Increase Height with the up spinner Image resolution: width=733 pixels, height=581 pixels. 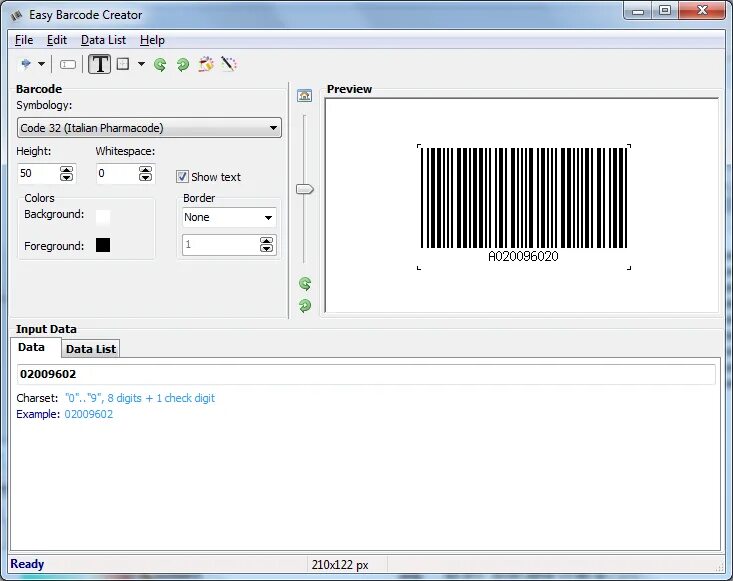(x=66, y=169)
